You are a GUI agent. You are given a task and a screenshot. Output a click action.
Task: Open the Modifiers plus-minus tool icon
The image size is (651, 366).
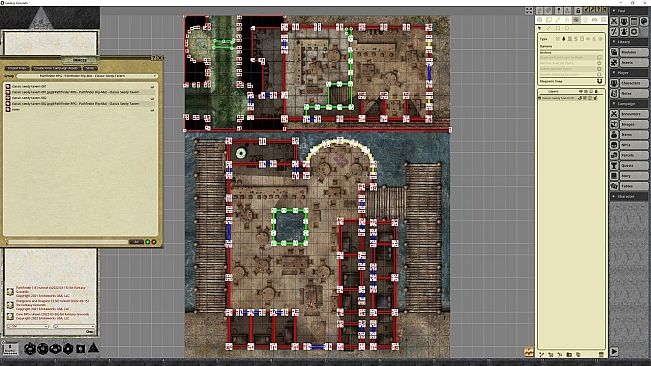pos(614,32)
